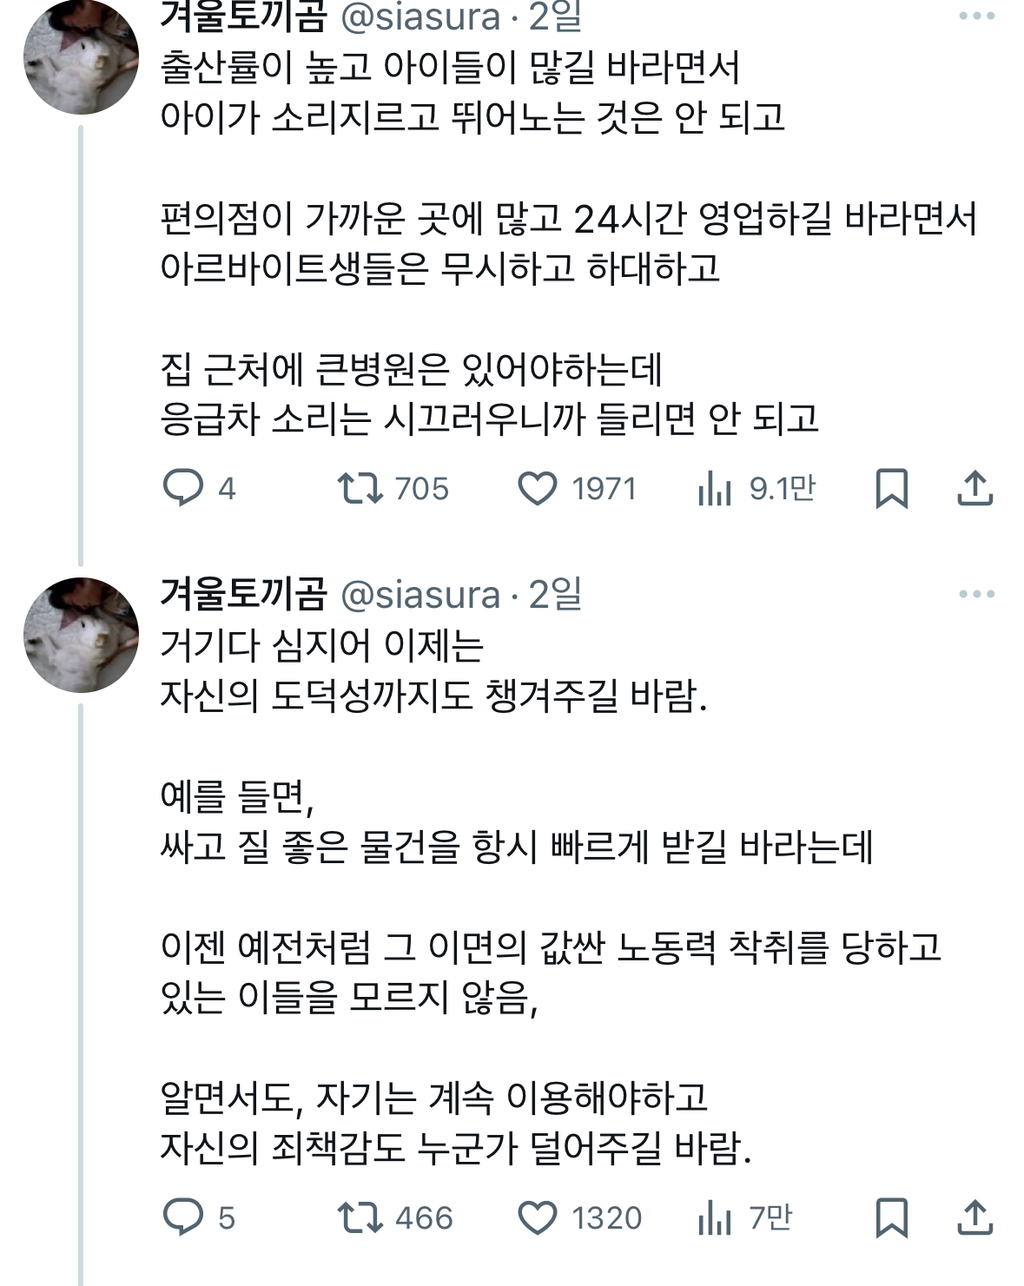Open more options for the second tweet
This screenshot has width=1024, height=1286.
tap(976, 594)
